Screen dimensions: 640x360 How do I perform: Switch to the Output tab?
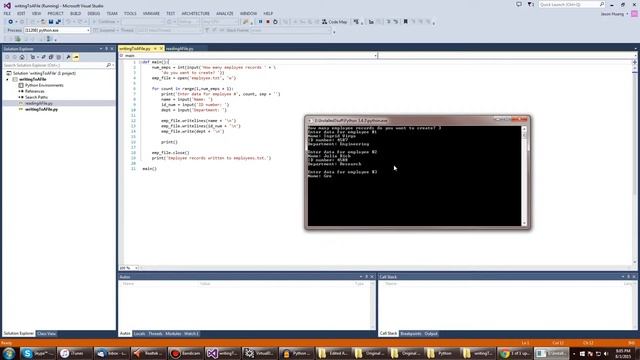coord(431,334)
